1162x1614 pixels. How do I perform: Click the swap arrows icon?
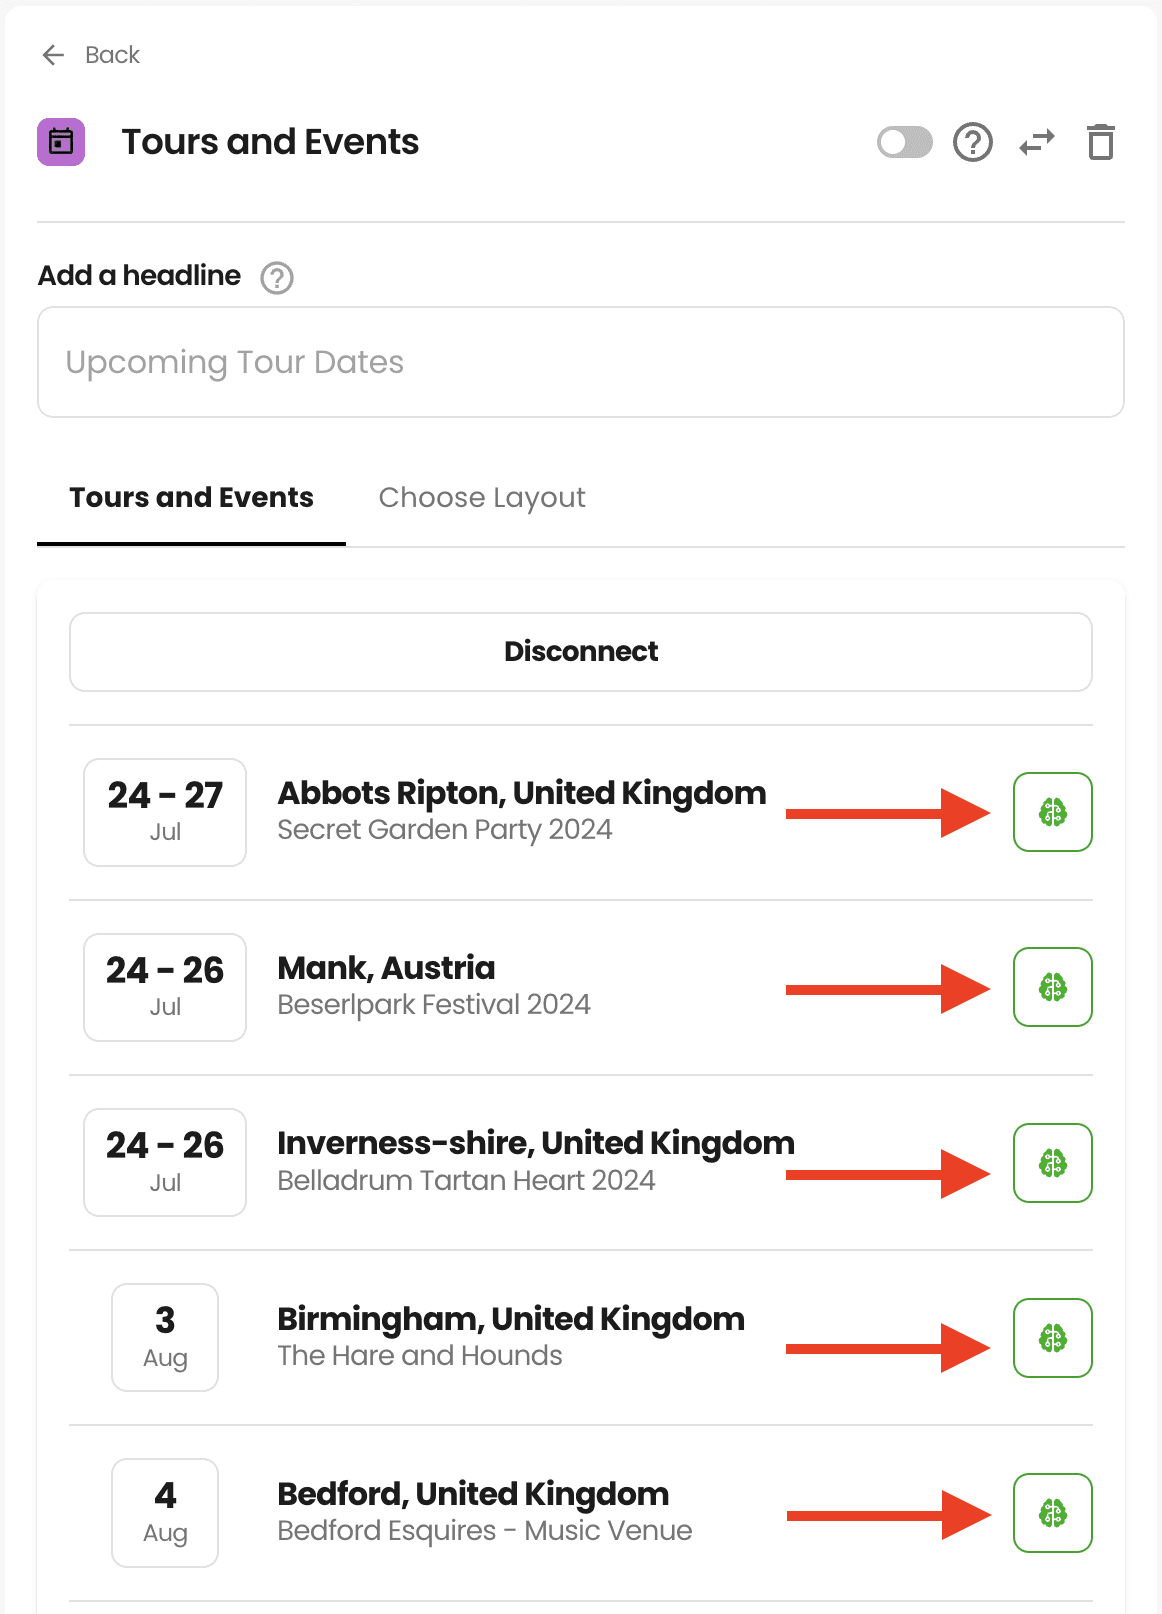(1037, 143)
